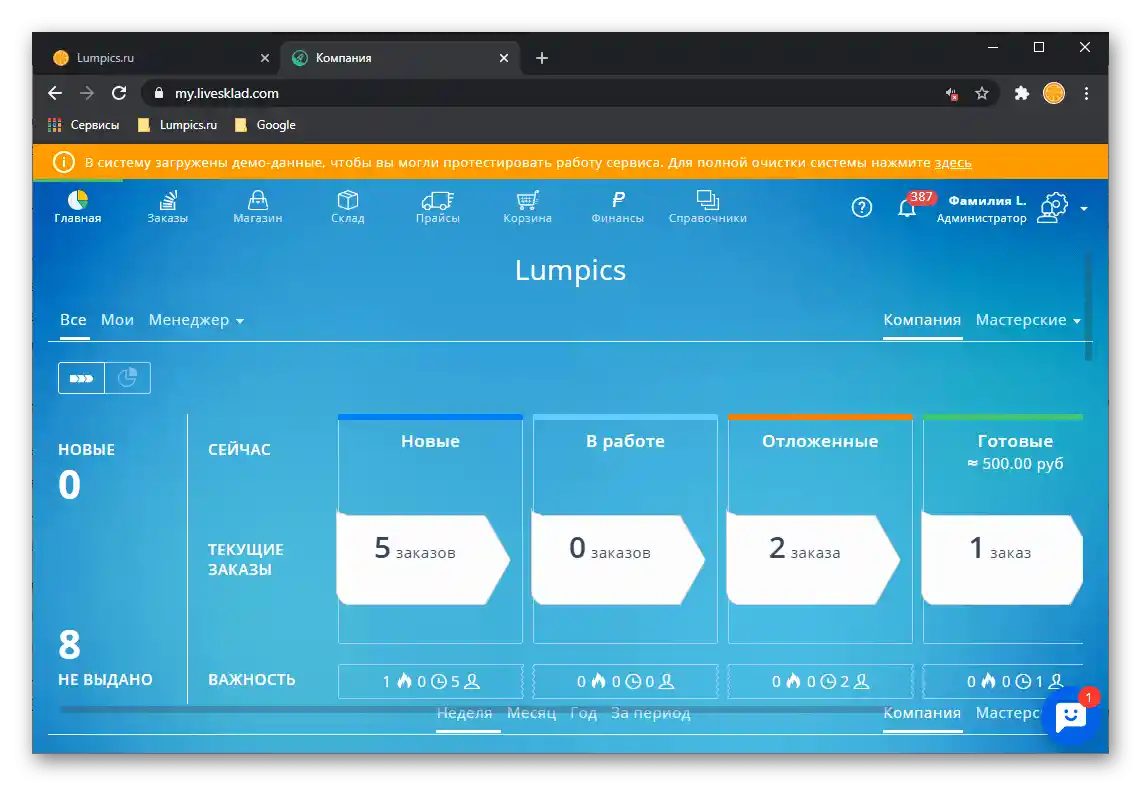Open the 5 заказов Новые card
Screen dimensions: 1141x786
coord(423,559)
